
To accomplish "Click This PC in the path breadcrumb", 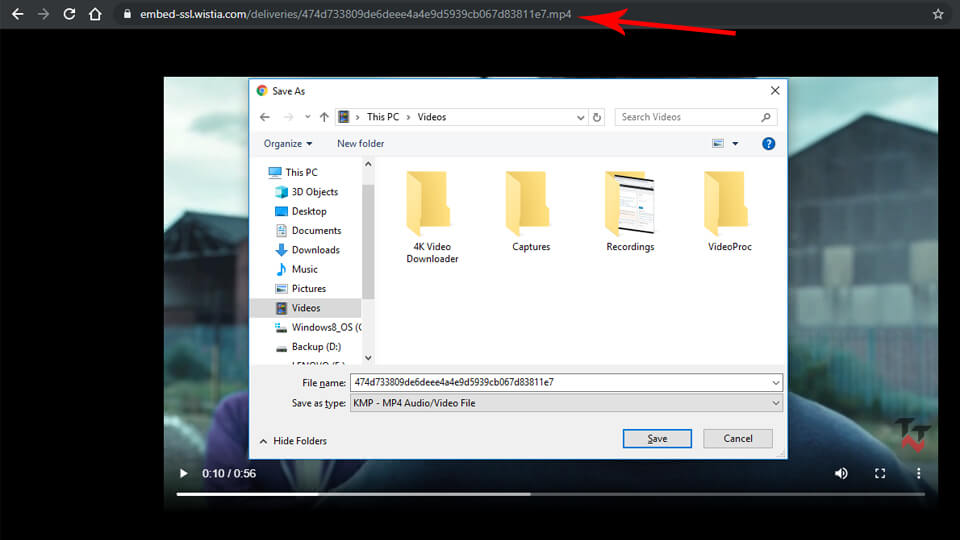I will (x=383, y=117).
